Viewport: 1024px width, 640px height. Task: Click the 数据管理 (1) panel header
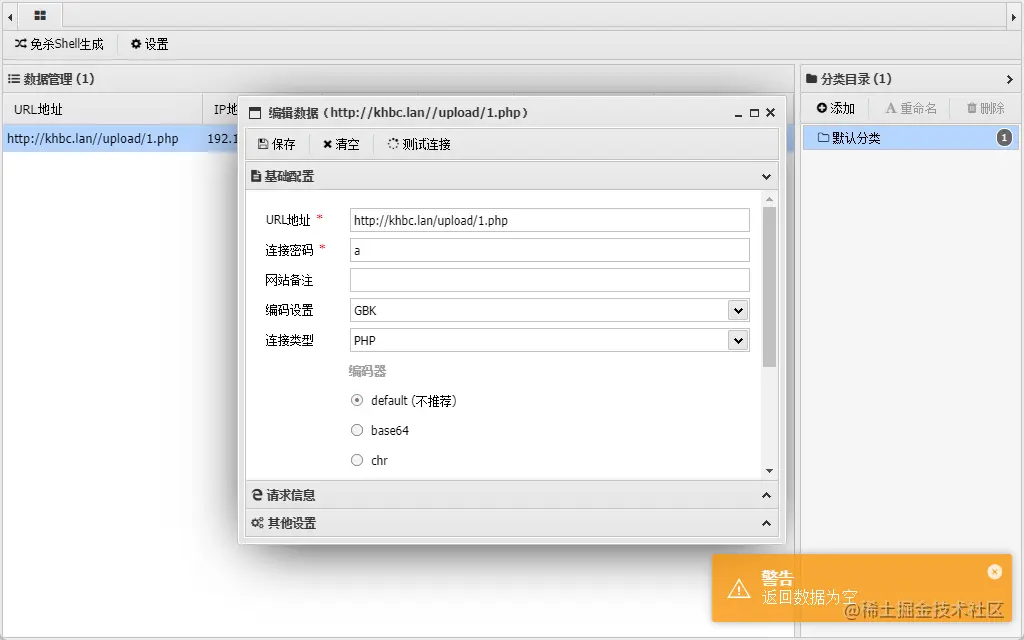[398, 79]
